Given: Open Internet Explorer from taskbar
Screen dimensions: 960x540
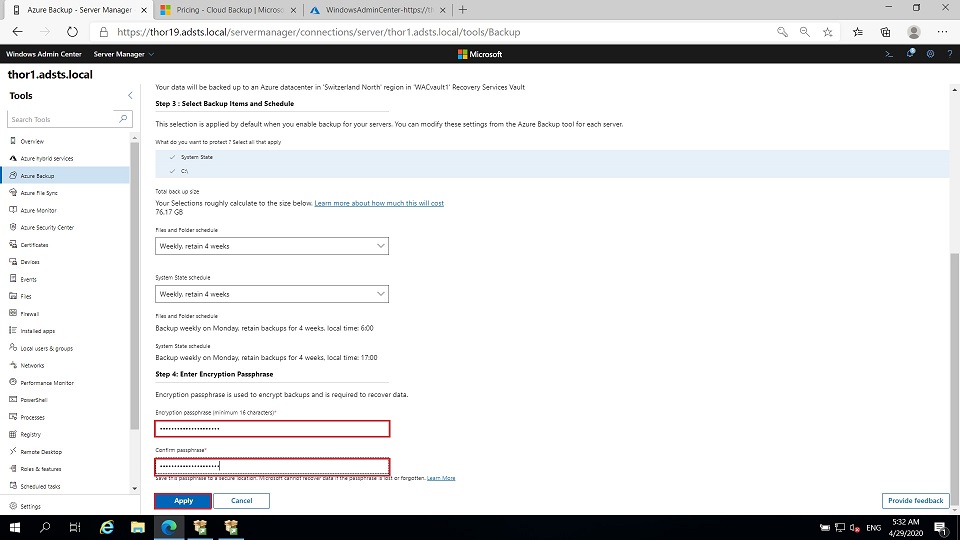Looking at the screenshot, I should (x=107, y=528).
